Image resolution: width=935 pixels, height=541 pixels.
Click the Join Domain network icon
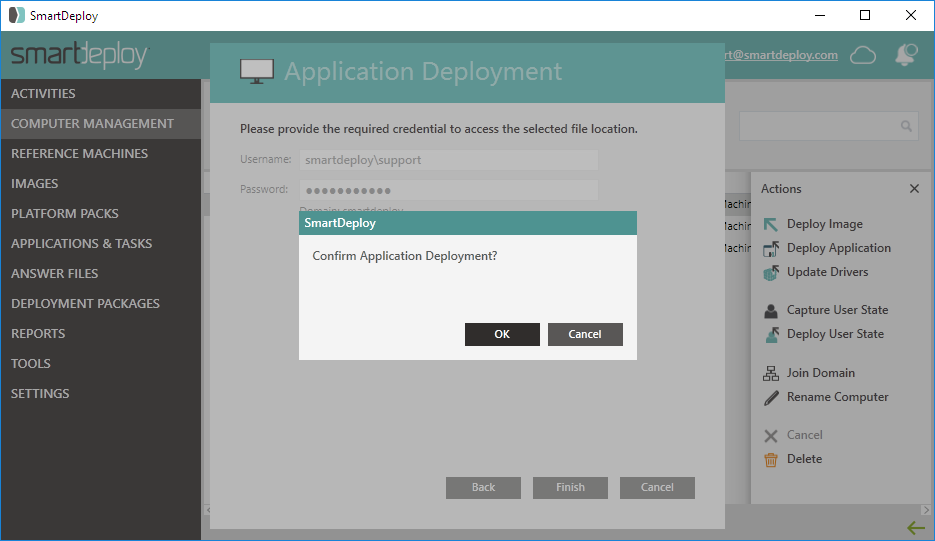[x=771, y=373]
